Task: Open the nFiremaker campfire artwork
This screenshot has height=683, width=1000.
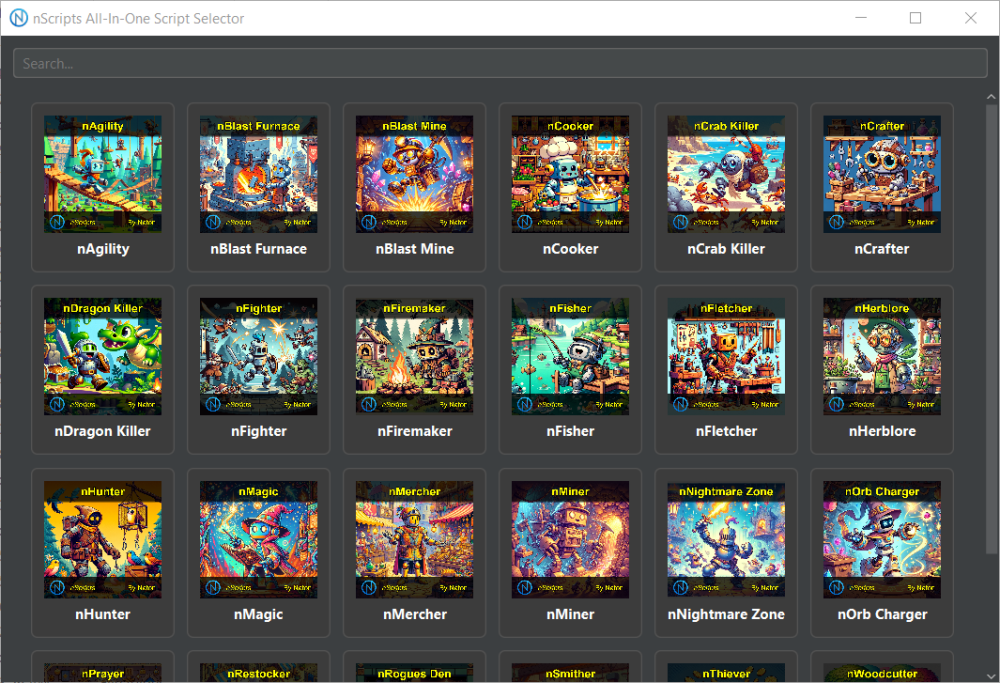Action: tap(415, 356)
